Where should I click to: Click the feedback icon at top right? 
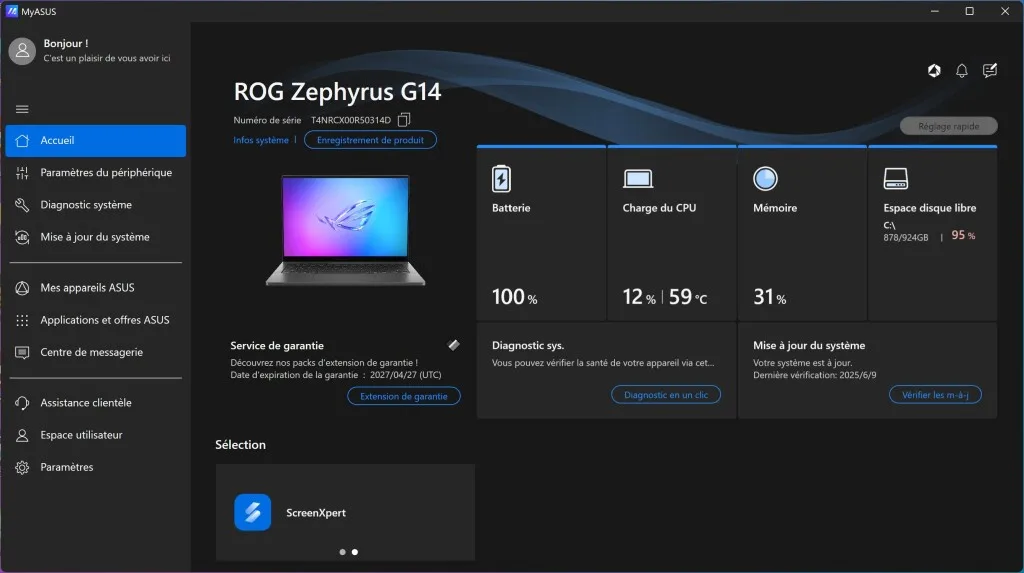[x=989, y=71]
